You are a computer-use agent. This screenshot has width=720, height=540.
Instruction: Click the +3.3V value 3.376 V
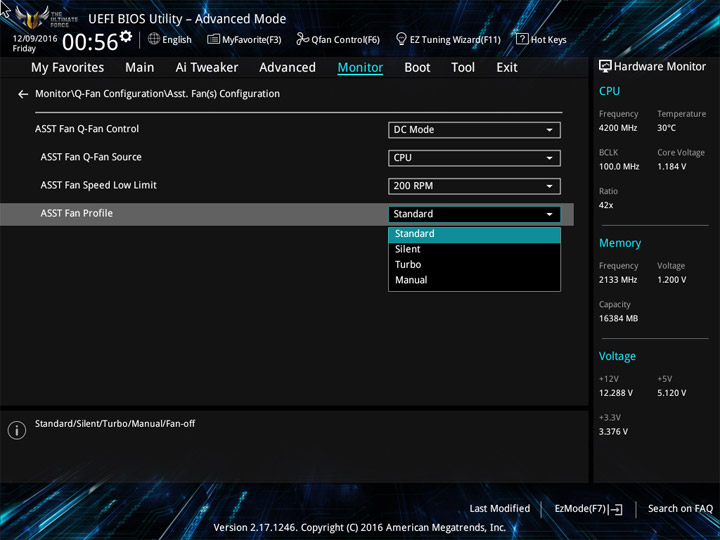point(613,432)
